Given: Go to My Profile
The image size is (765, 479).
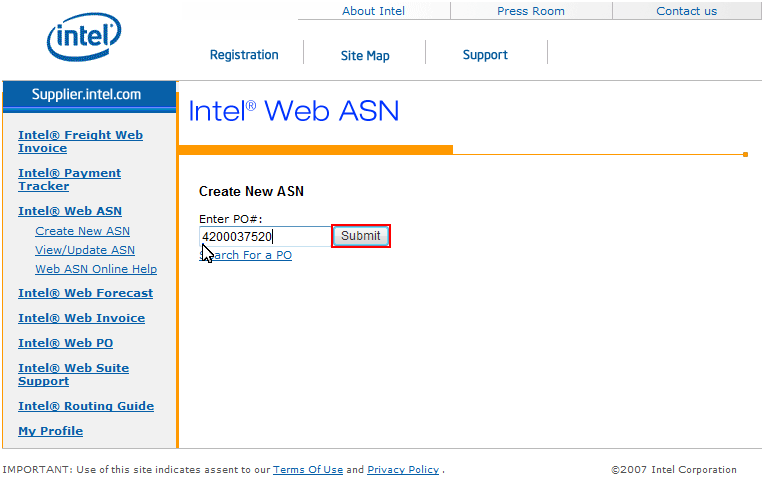Looking at the screenshot, I should (50, 431).
